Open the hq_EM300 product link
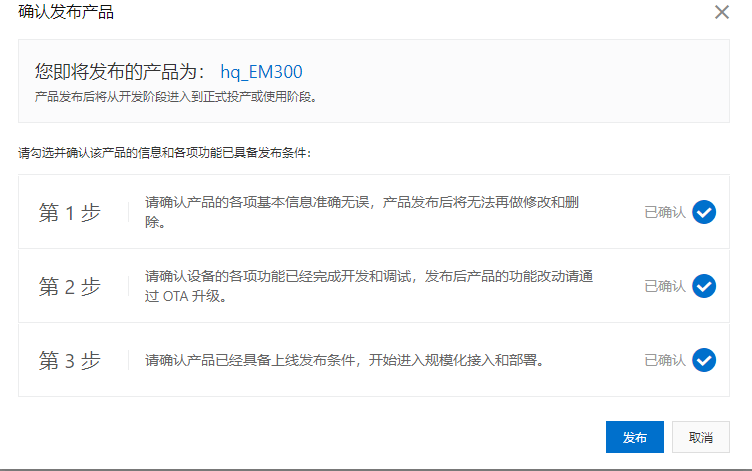 (261, 72)
